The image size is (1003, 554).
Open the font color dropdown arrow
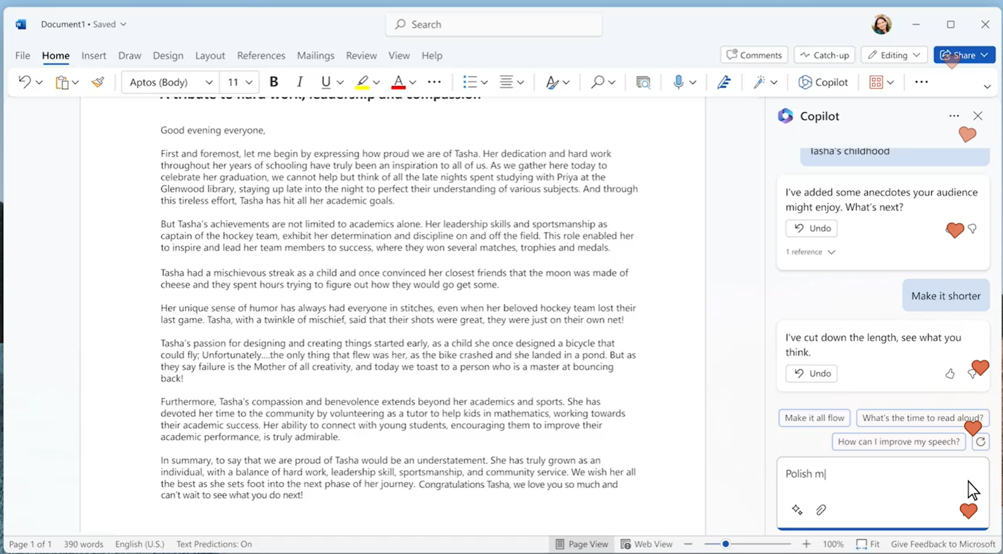click(413, 82)
